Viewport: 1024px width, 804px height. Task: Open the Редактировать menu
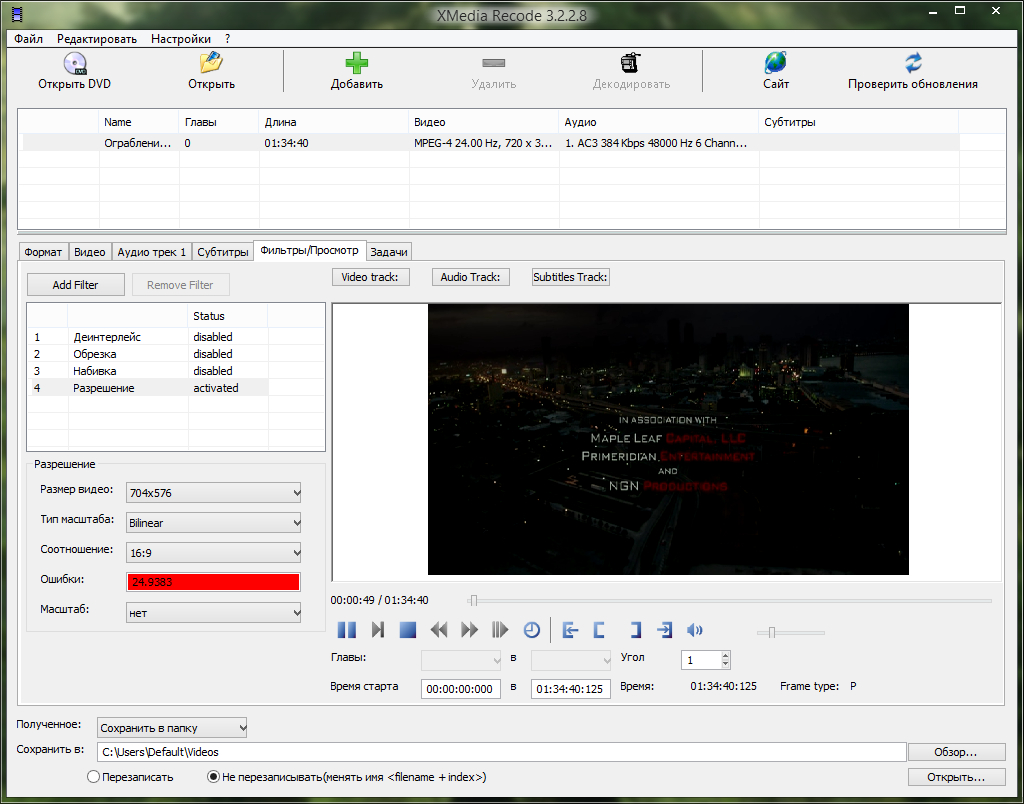(x=97, y=39)
